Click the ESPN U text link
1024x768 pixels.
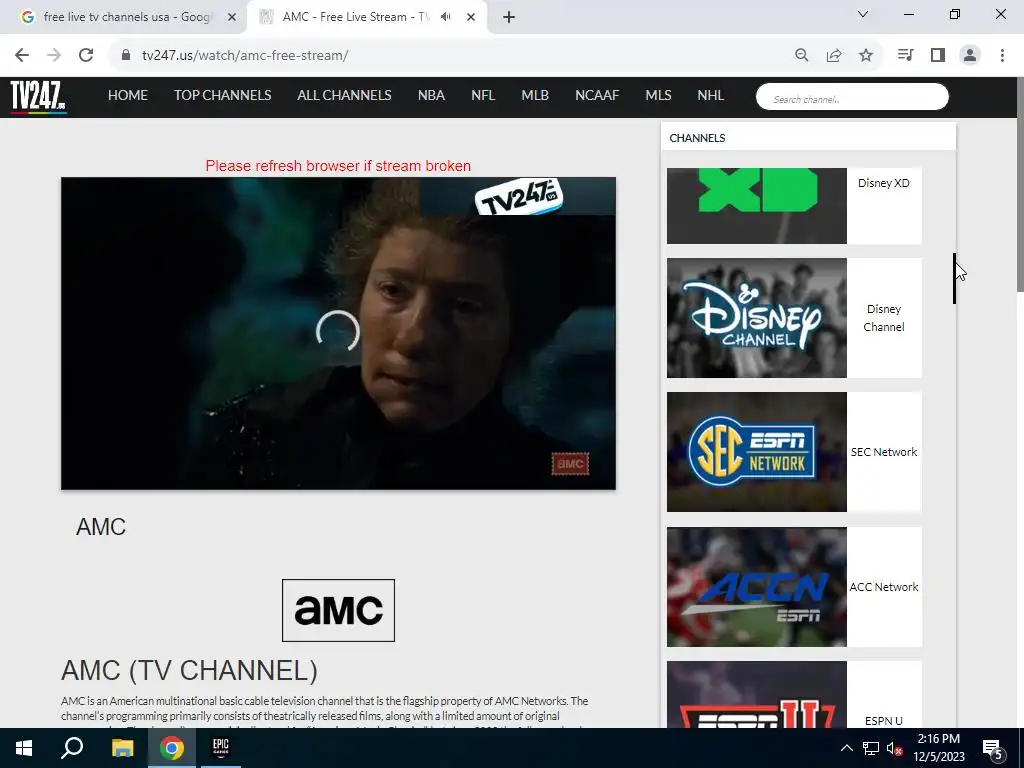884,721
